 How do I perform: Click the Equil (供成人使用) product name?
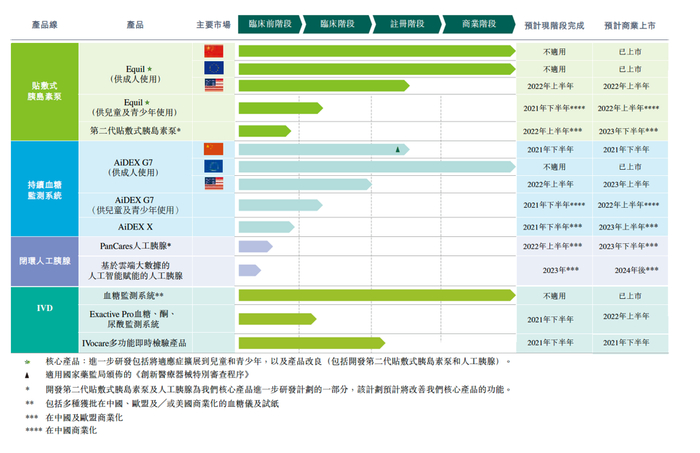[135, 74]
